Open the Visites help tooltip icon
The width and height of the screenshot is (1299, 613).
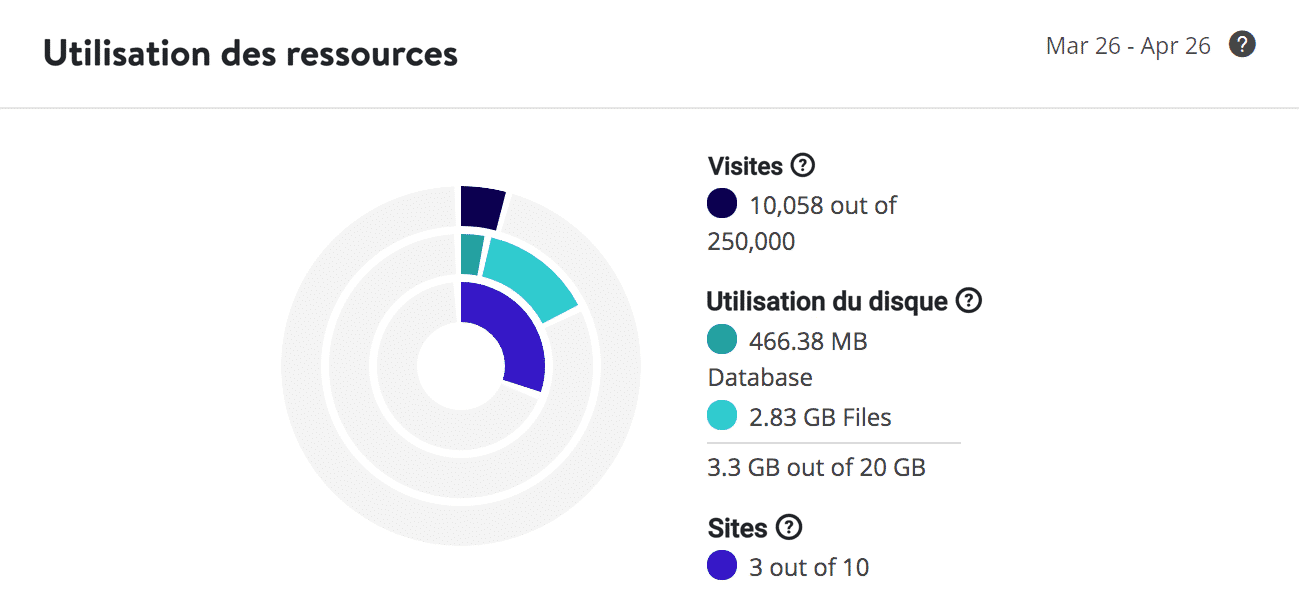coord(805,165)
